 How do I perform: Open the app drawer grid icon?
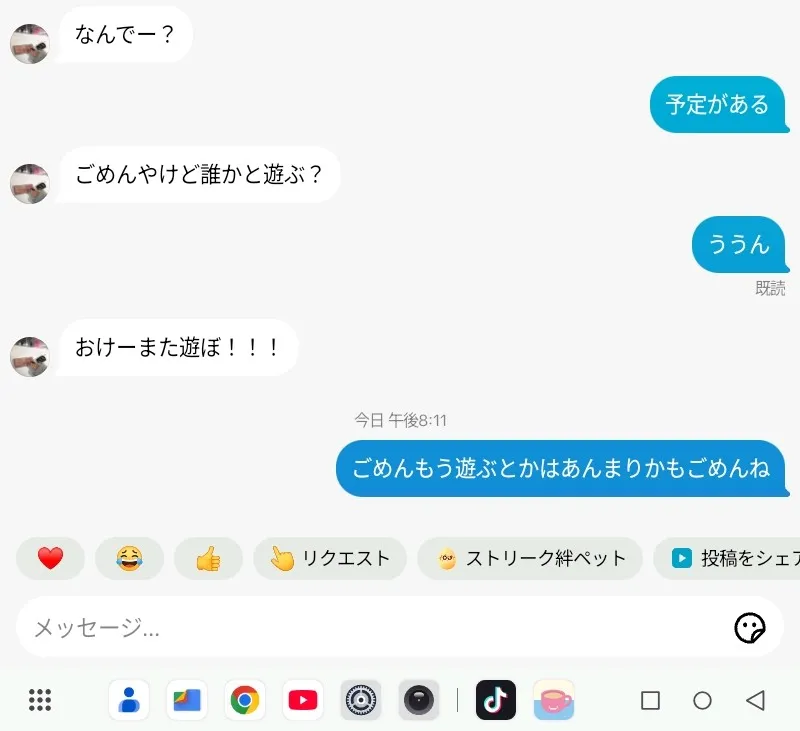click(x=40, y=700)
